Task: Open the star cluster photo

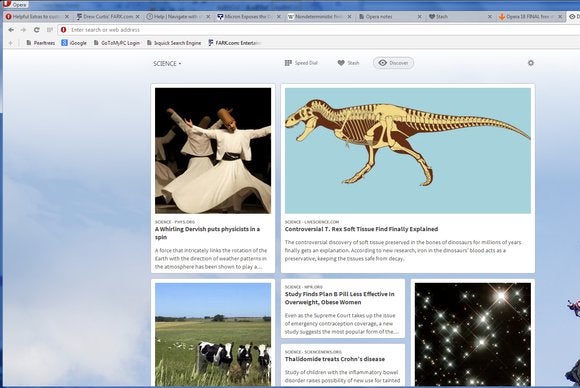Action: 473,335
